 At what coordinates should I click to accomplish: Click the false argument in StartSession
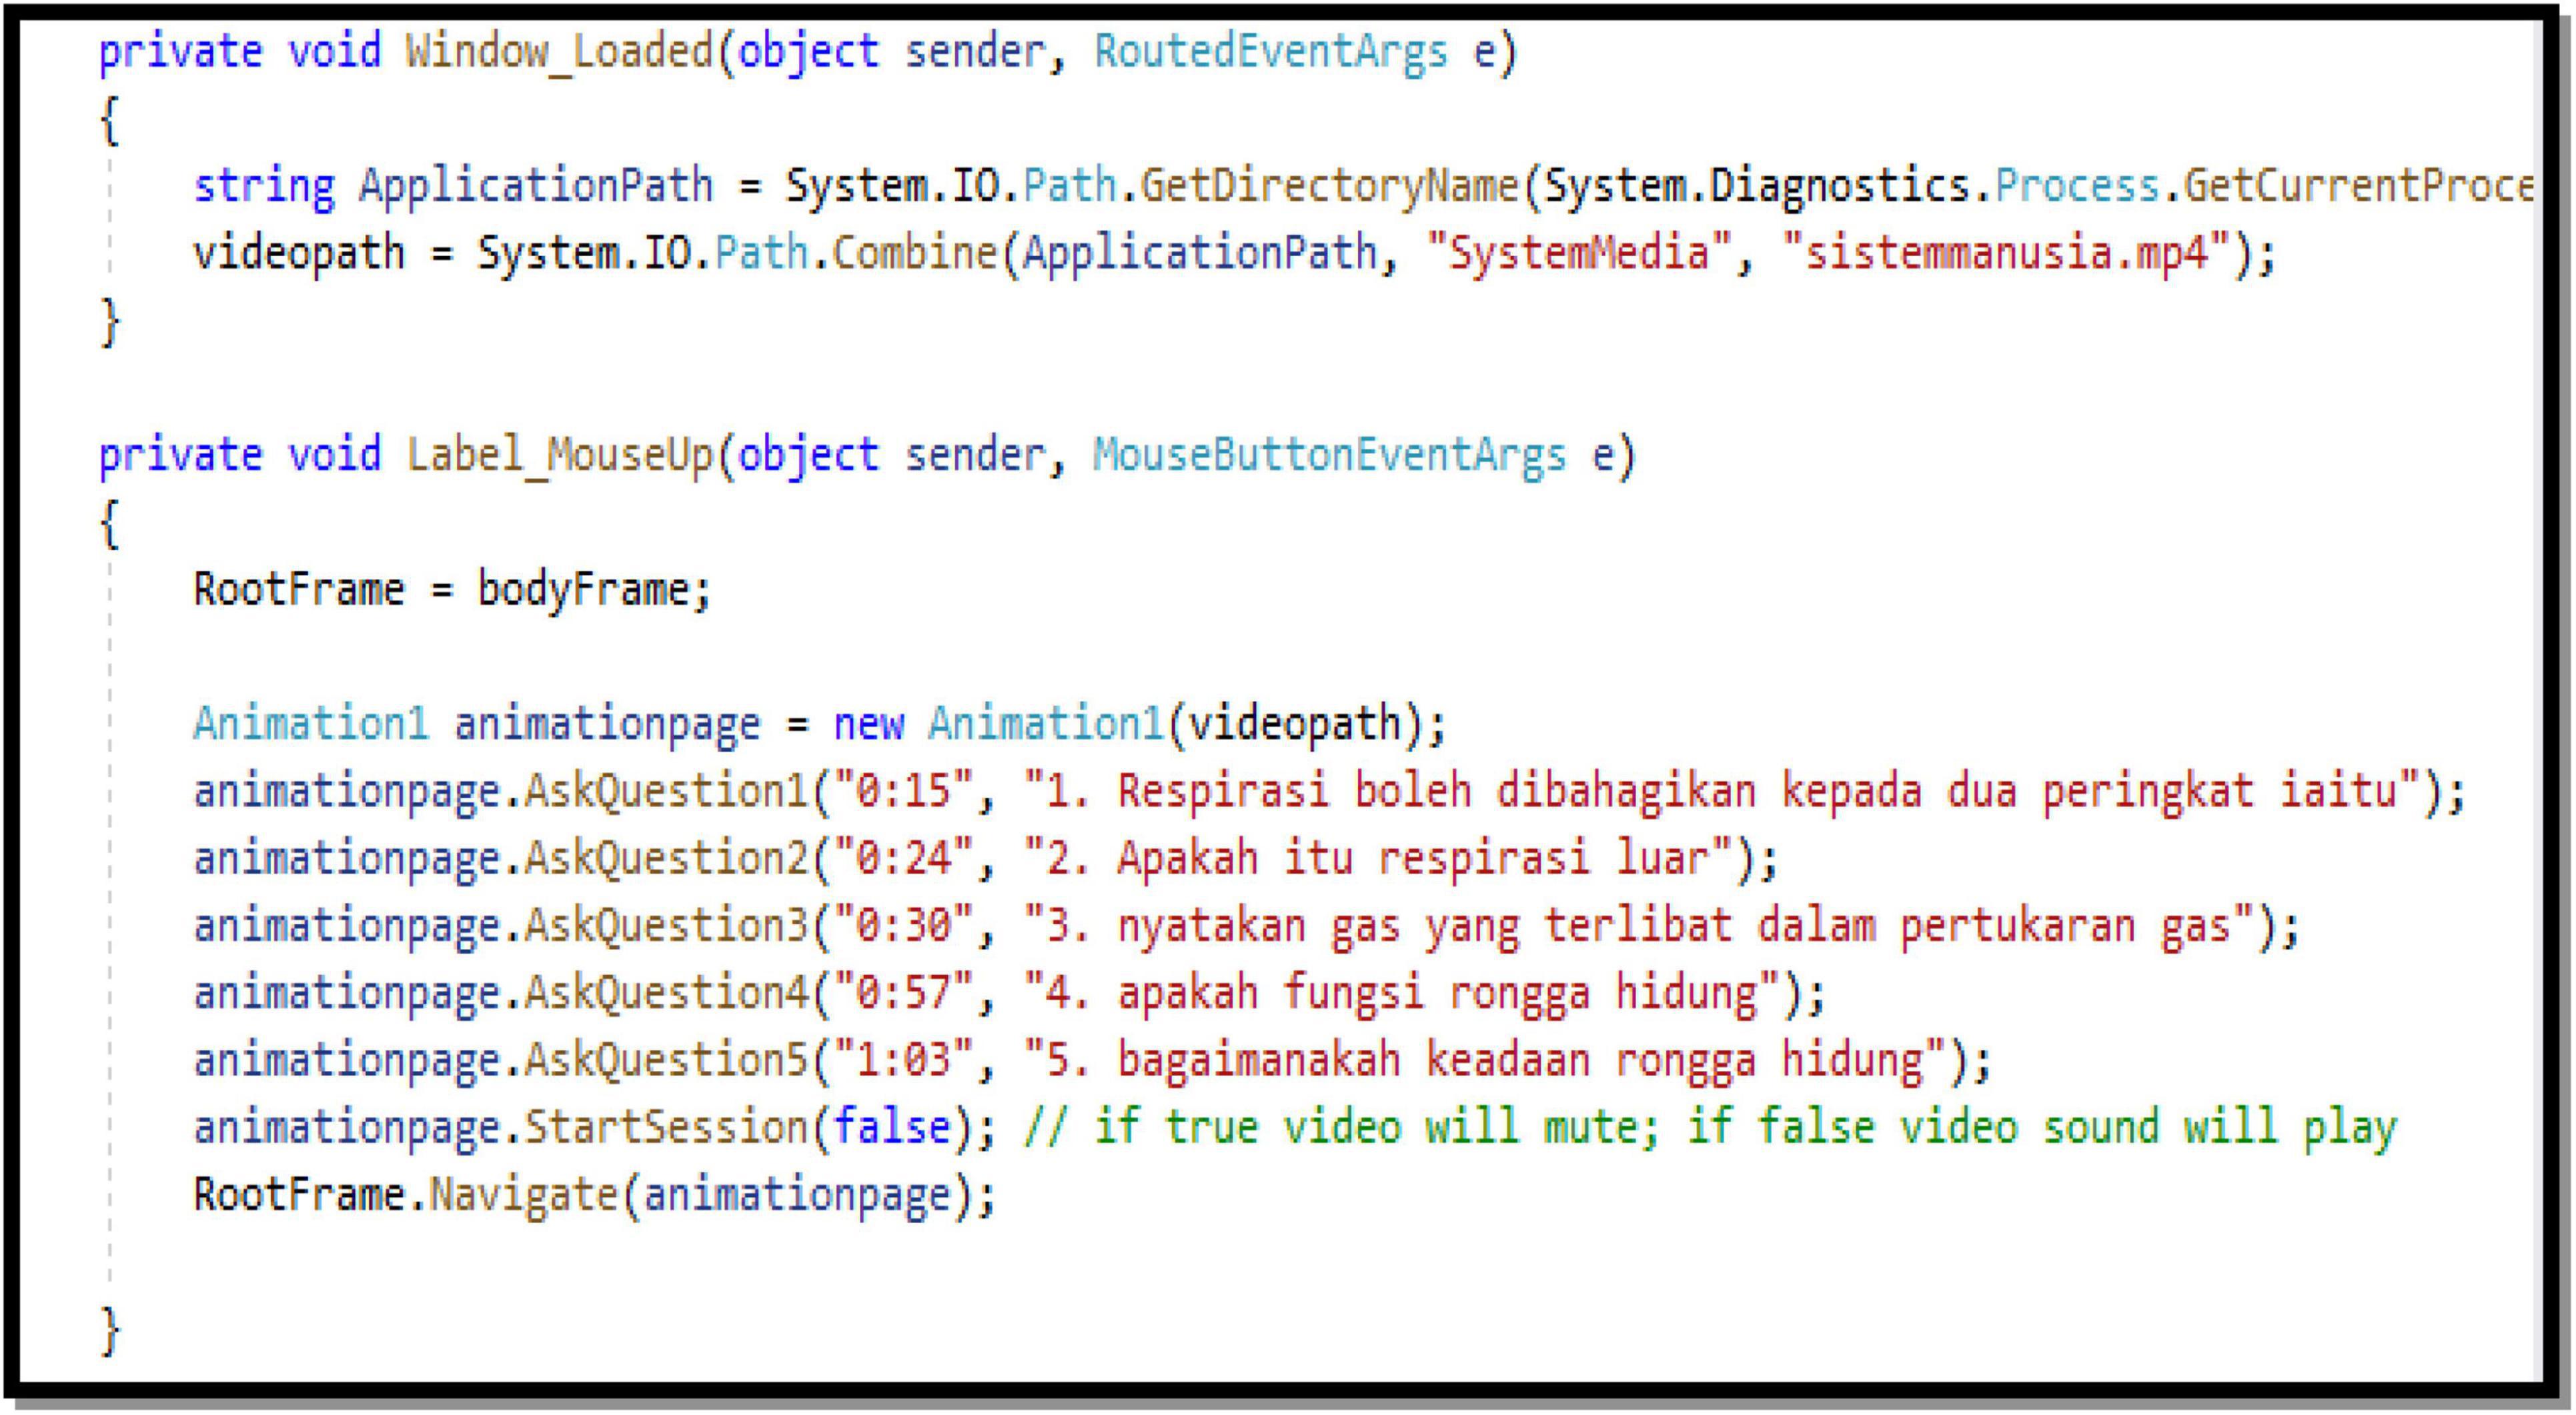[x=891, y=1128]
